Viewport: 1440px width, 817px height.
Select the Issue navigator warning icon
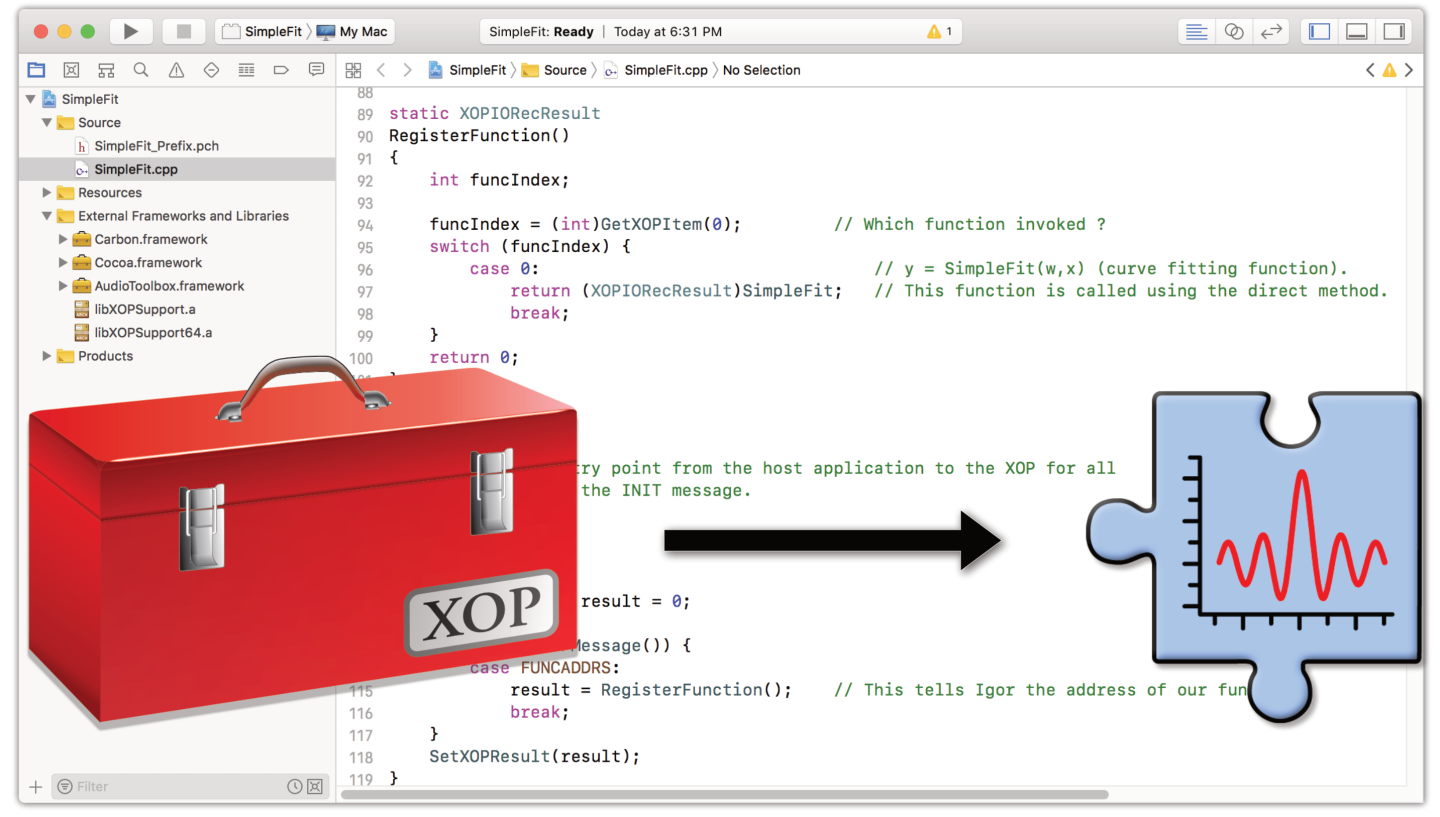pyautogui.click(x=175, y=70)
